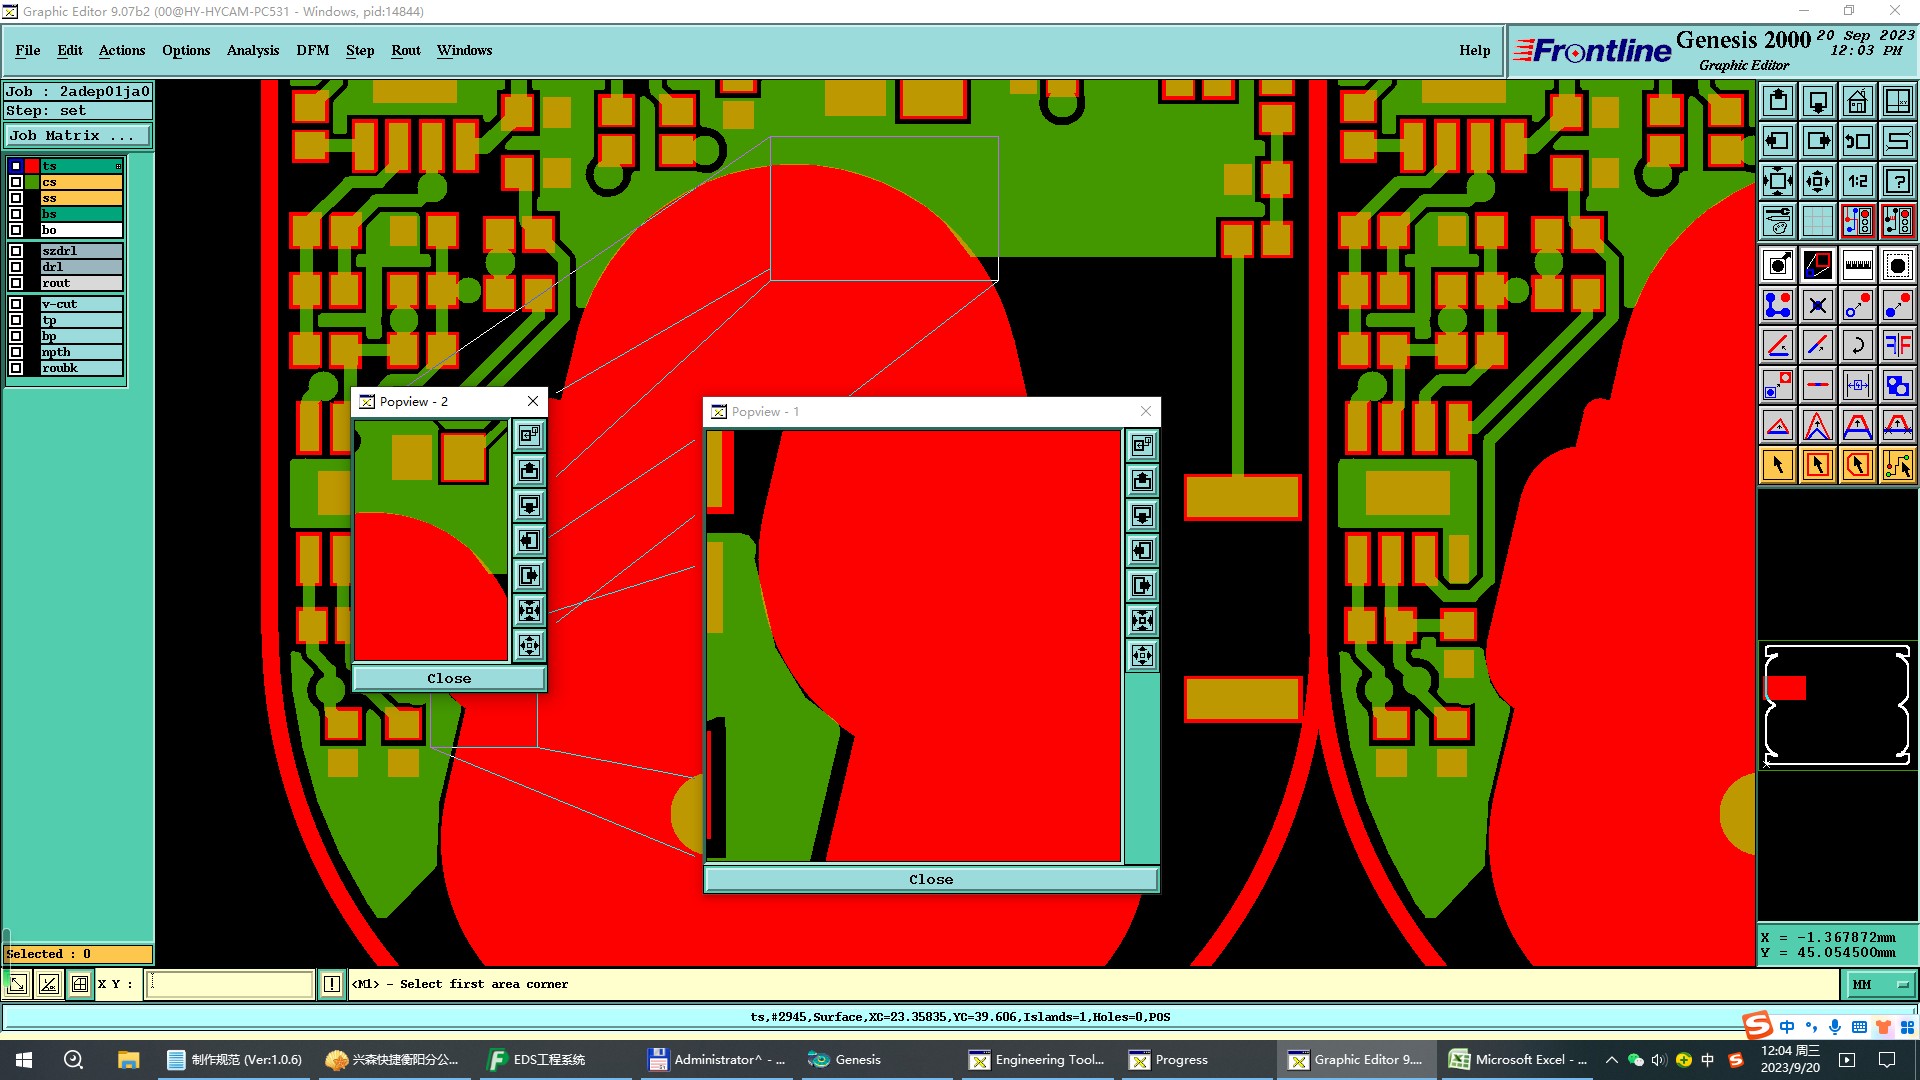1920x1080 pixels.
Task: Activate the arrow pointer select tool
Action: [1778, 465]
